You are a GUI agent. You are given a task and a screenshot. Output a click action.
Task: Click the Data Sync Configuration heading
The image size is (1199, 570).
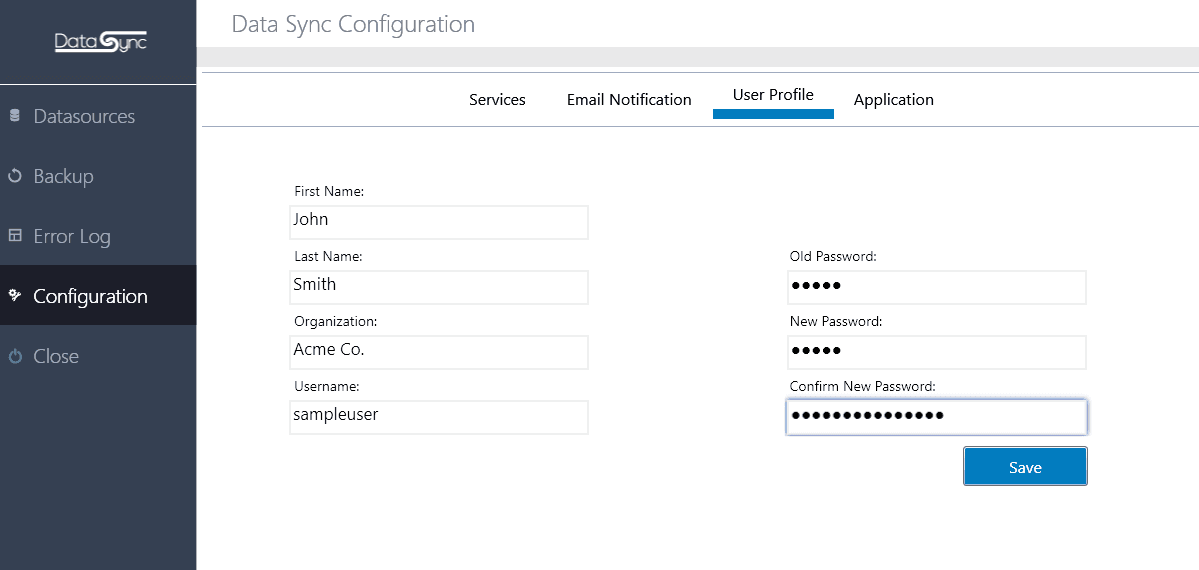click(x=353, y=24)
